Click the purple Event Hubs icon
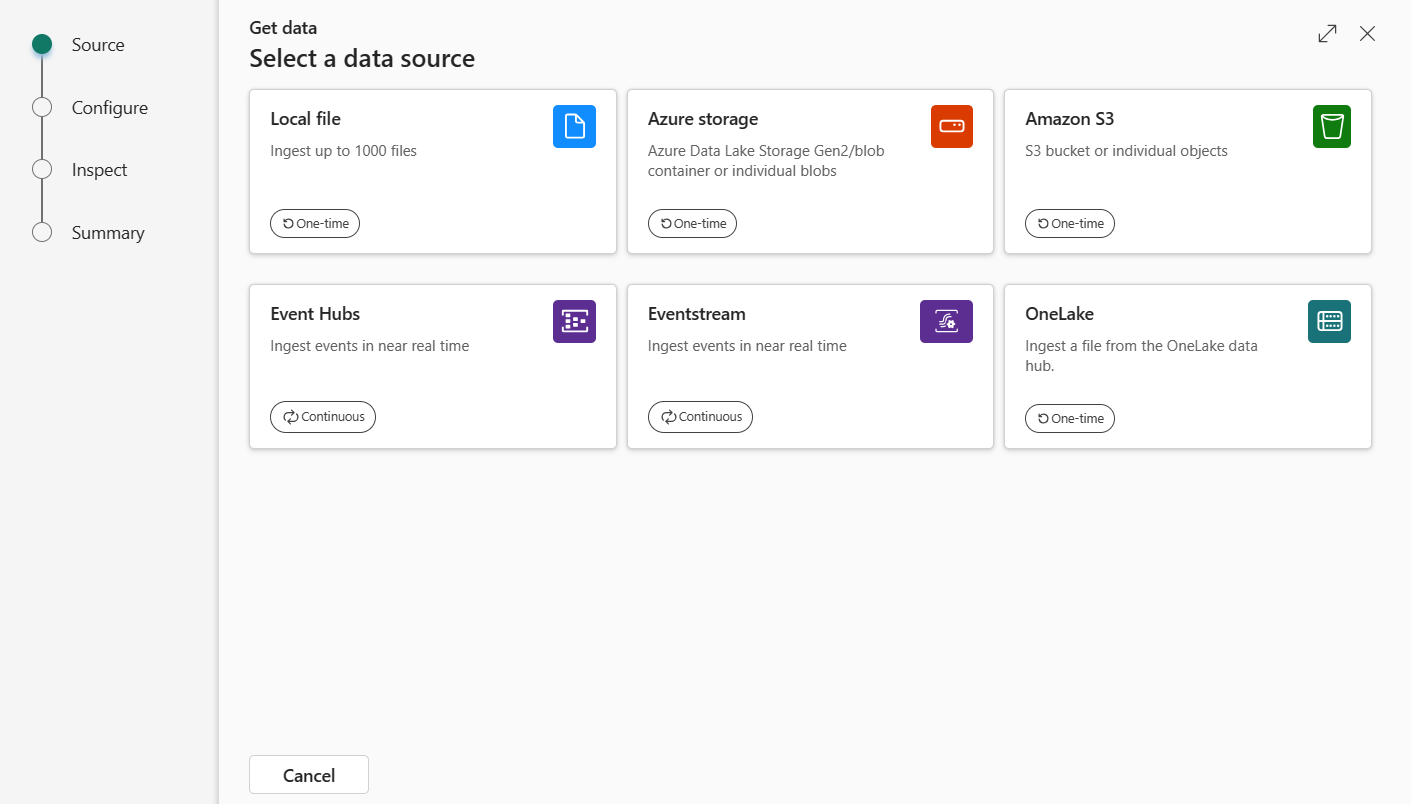Screen dimensions: 1411x804 click(x=574, y=321)
